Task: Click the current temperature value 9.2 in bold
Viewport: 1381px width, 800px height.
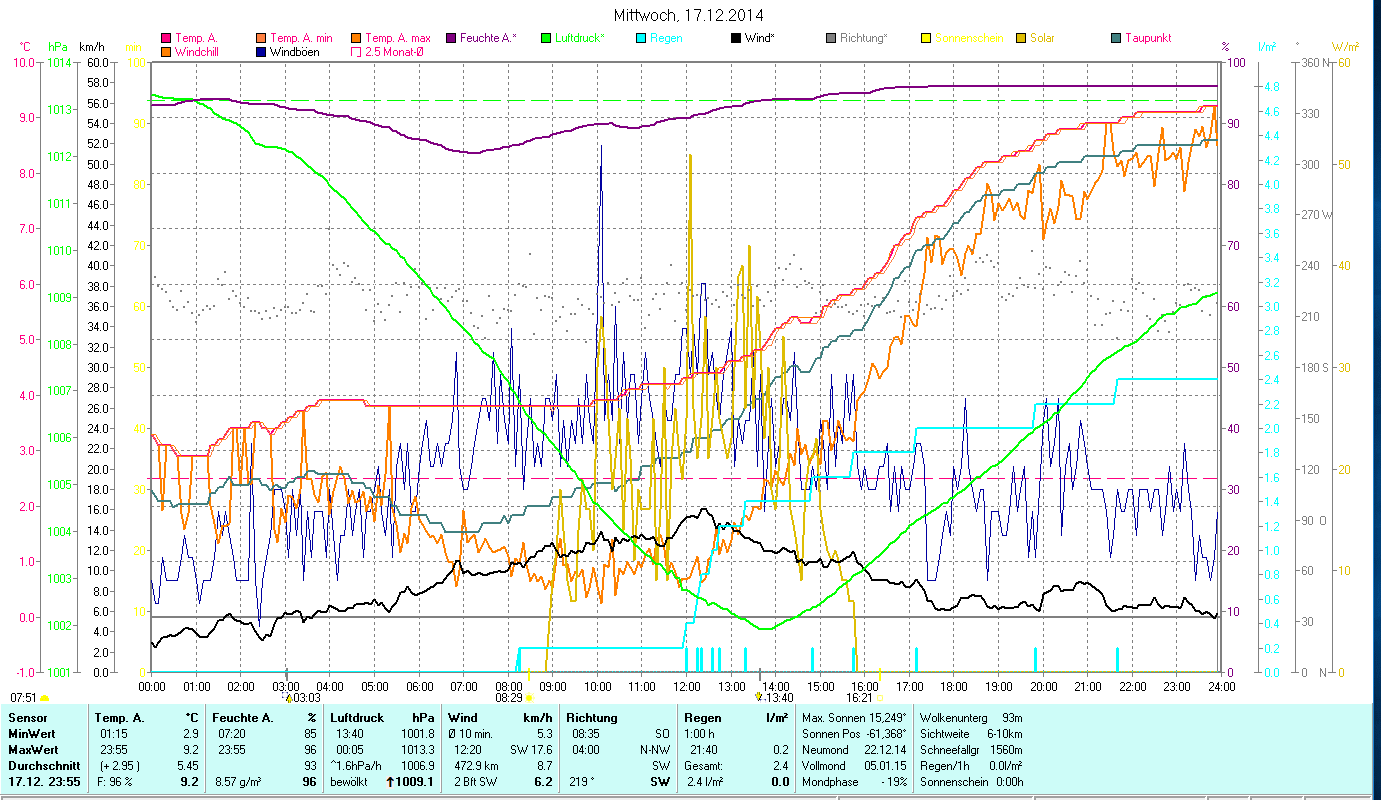Action: 189,782
